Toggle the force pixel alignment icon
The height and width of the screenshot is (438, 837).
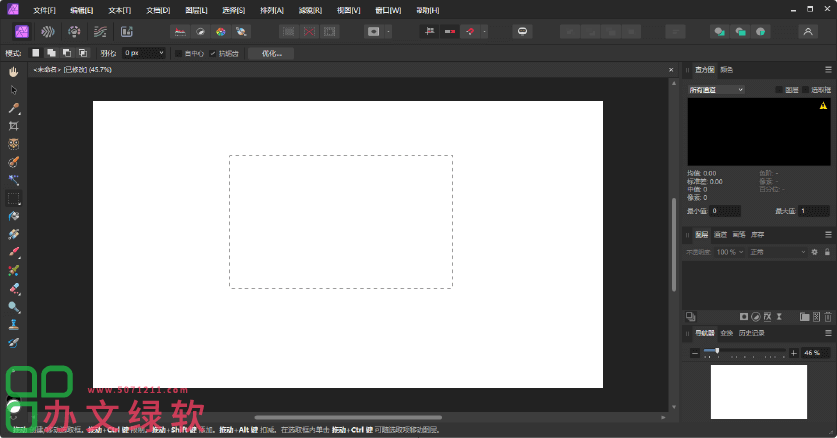point(429,32)
